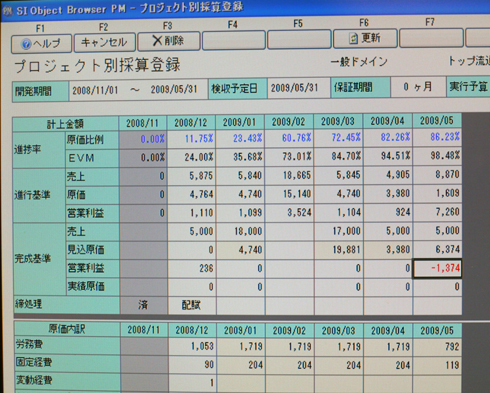Click the EVM value 24.00%
The image size is (490, 393).
[x=191, y=157]
